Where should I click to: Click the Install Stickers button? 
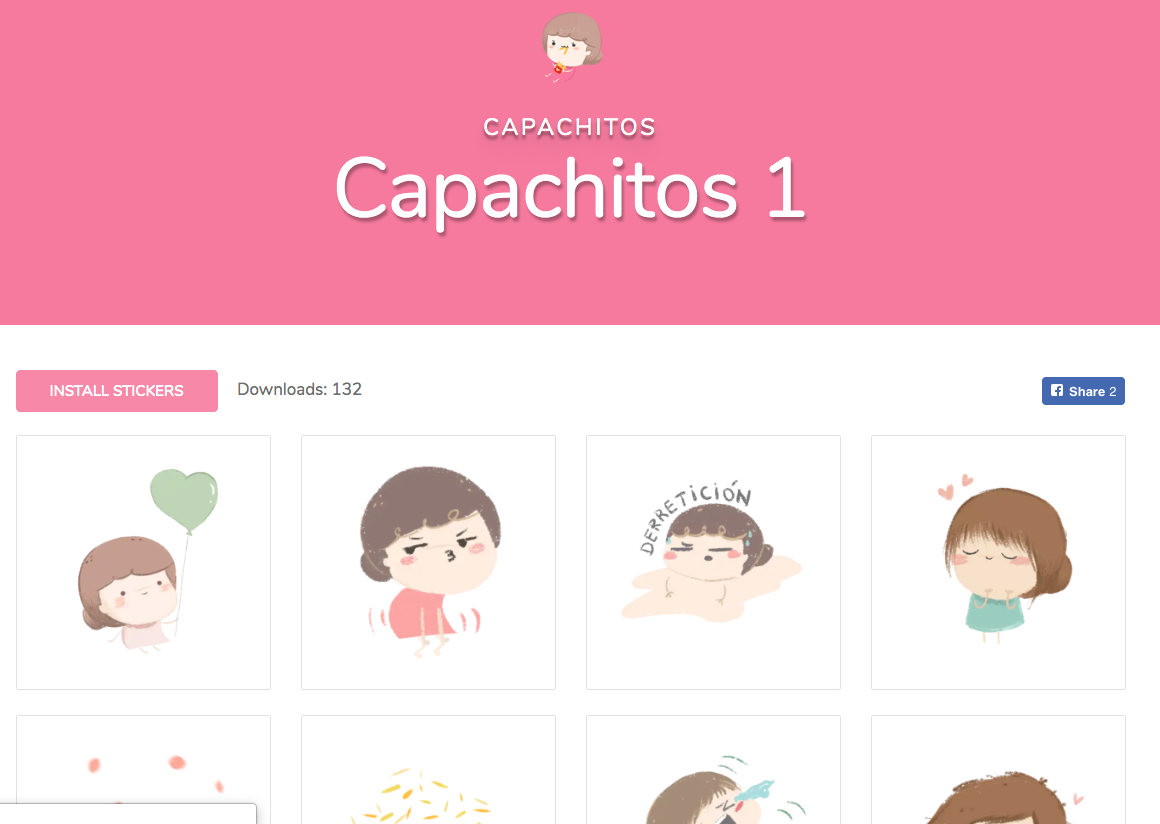tap(117, 391)
